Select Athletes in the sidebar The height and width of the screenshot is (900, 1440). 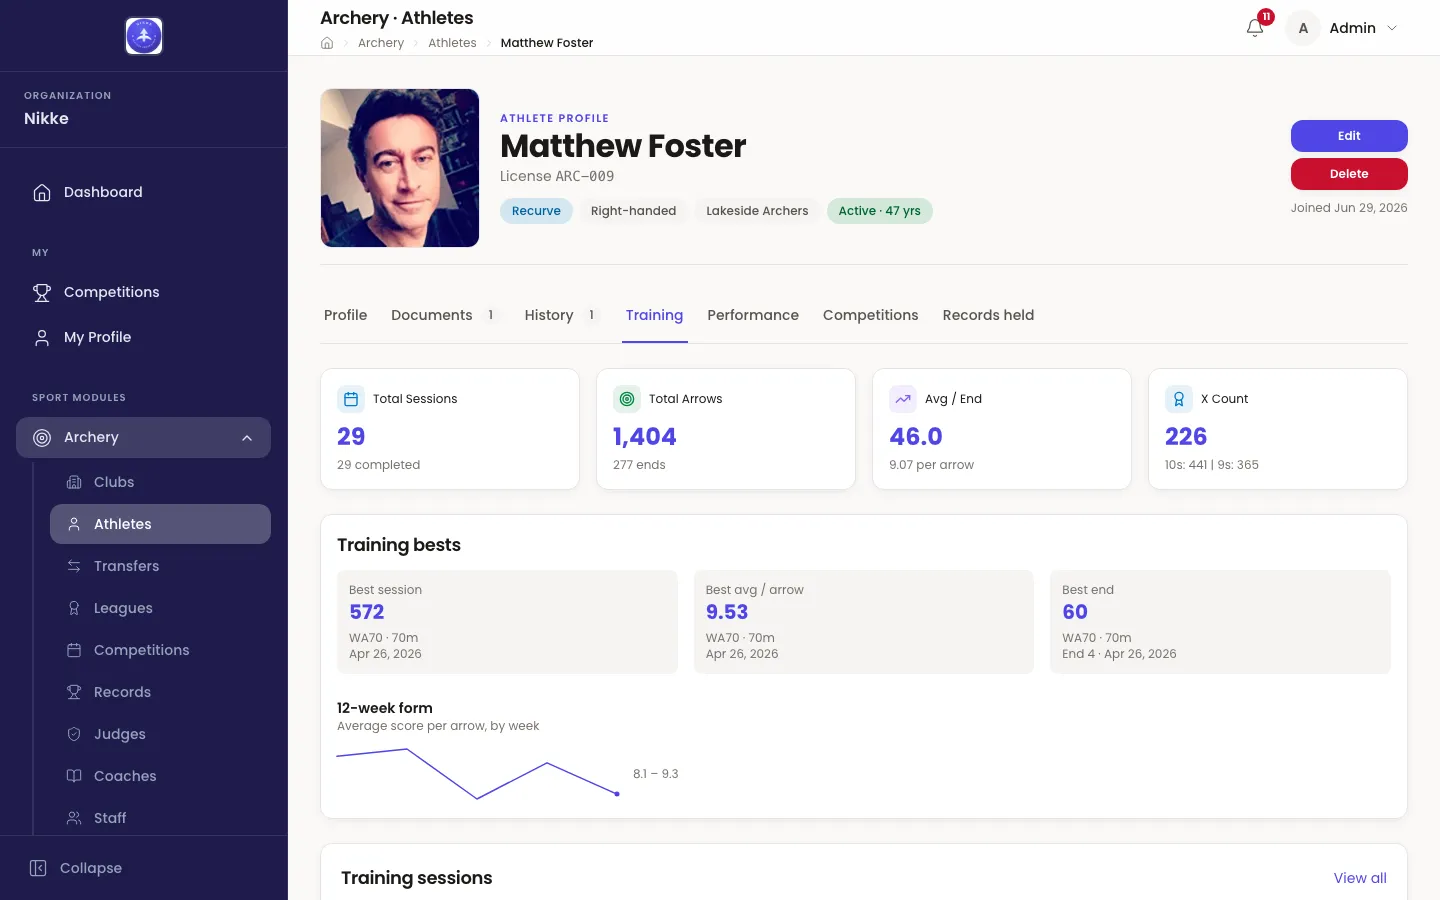pos(160,524)
